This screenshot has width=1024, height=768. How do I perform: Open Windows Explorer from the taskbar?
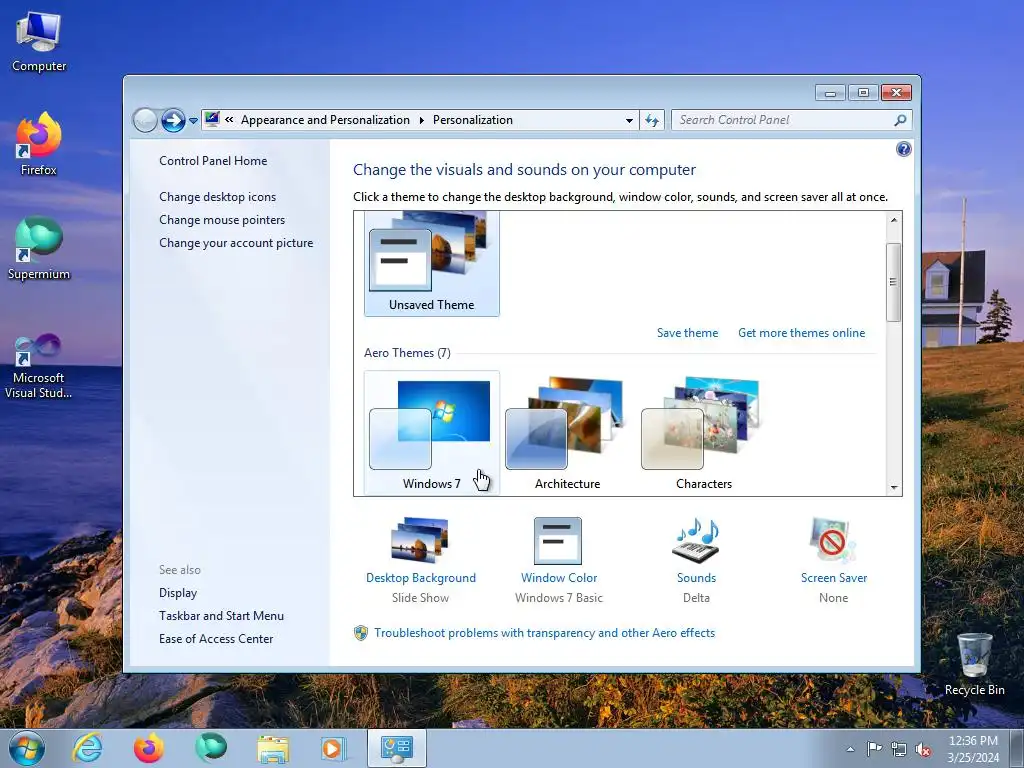pyautogui.click(x=273, y=749)
